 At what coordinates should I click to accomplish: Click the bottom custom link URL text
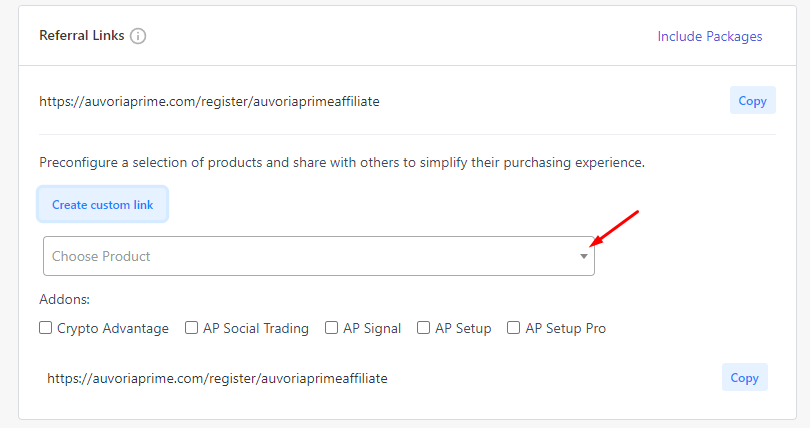pyautogui.click(x=217, y=378)
